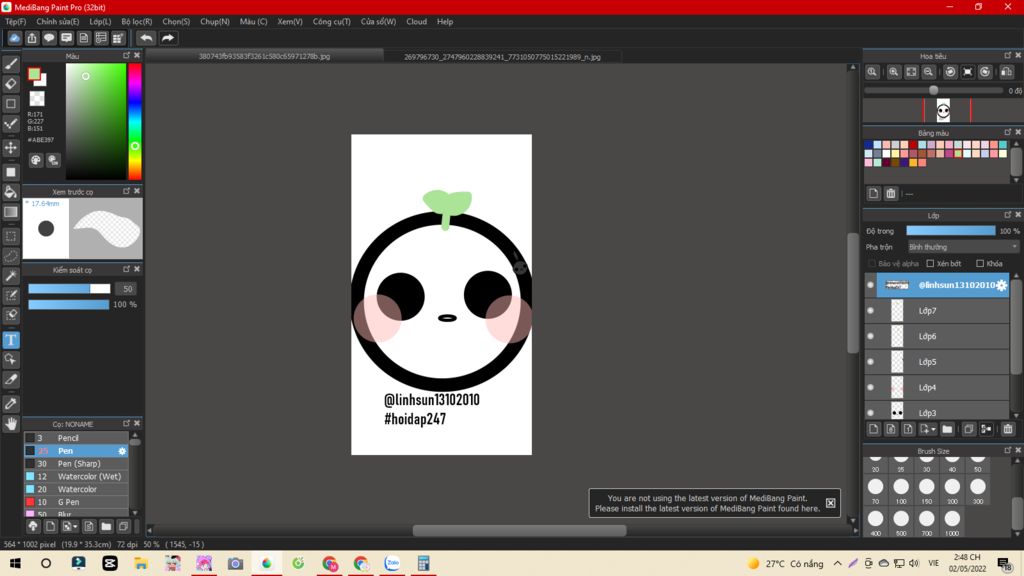Click the hue spectrum color bar
Screen dimensions: 1024x576
click(x=135, y=121)
